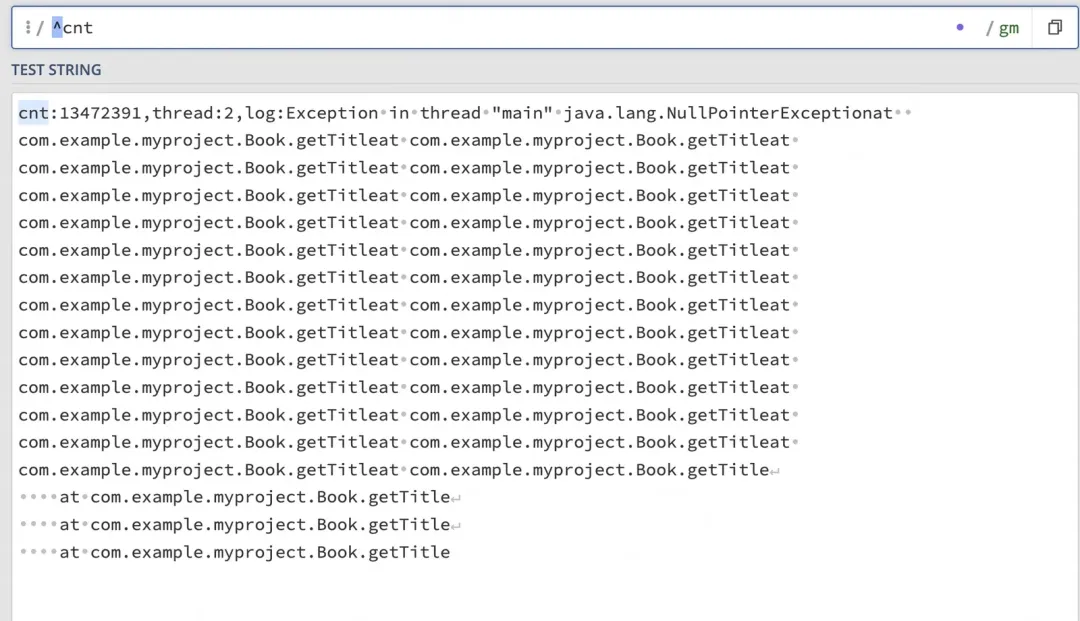Viewport: 1080px width, 621px height.
Task: Click the '13472391' count value
Action: [101, 113]
